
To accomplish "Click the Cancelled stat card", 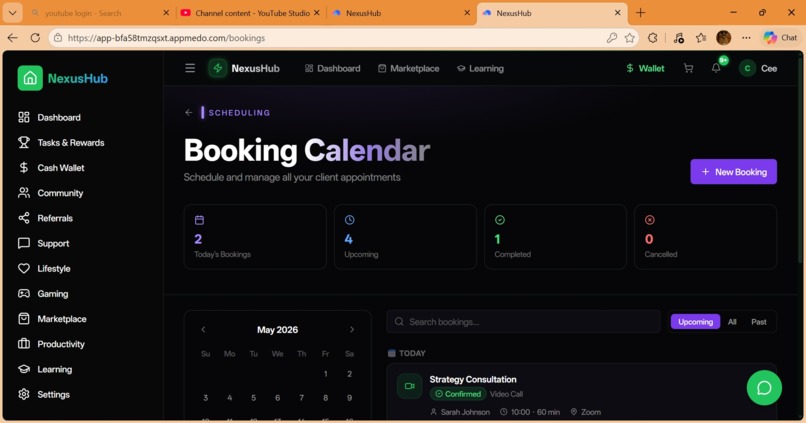I will pyautogui.click(x=705, y=237).
